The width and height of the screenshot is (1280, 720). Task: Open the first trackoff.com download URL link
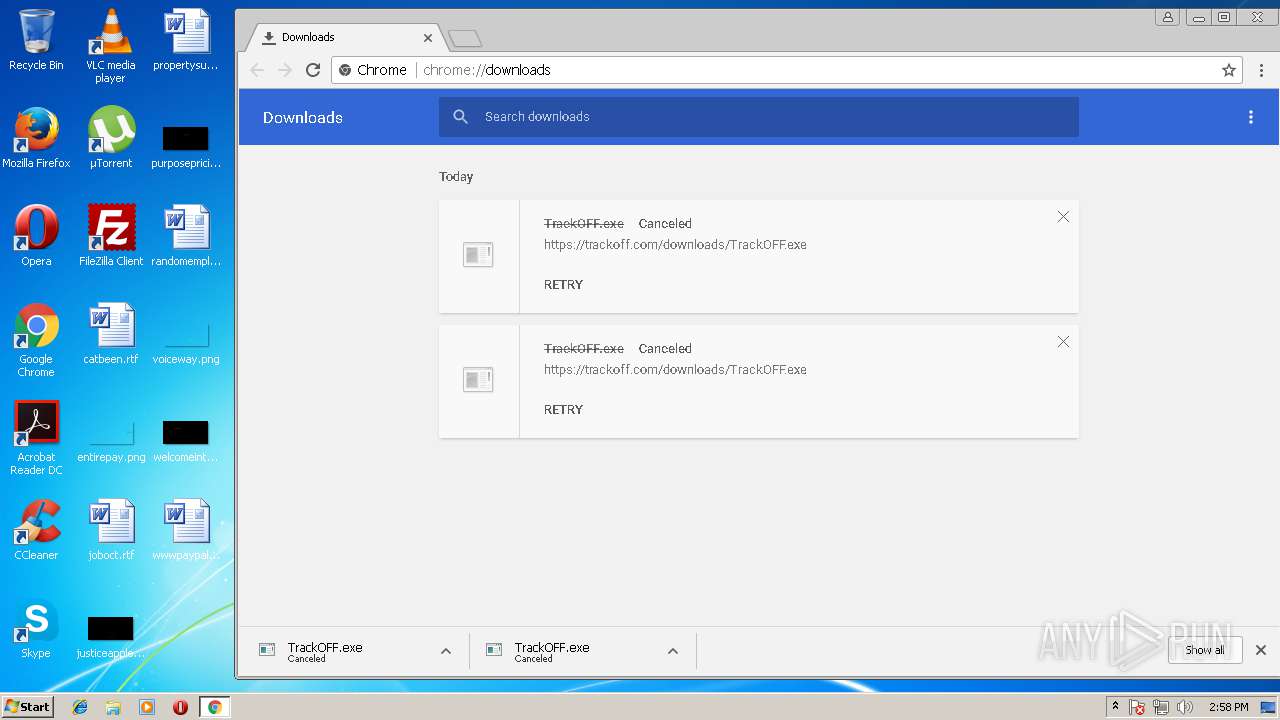coord(675,245)
